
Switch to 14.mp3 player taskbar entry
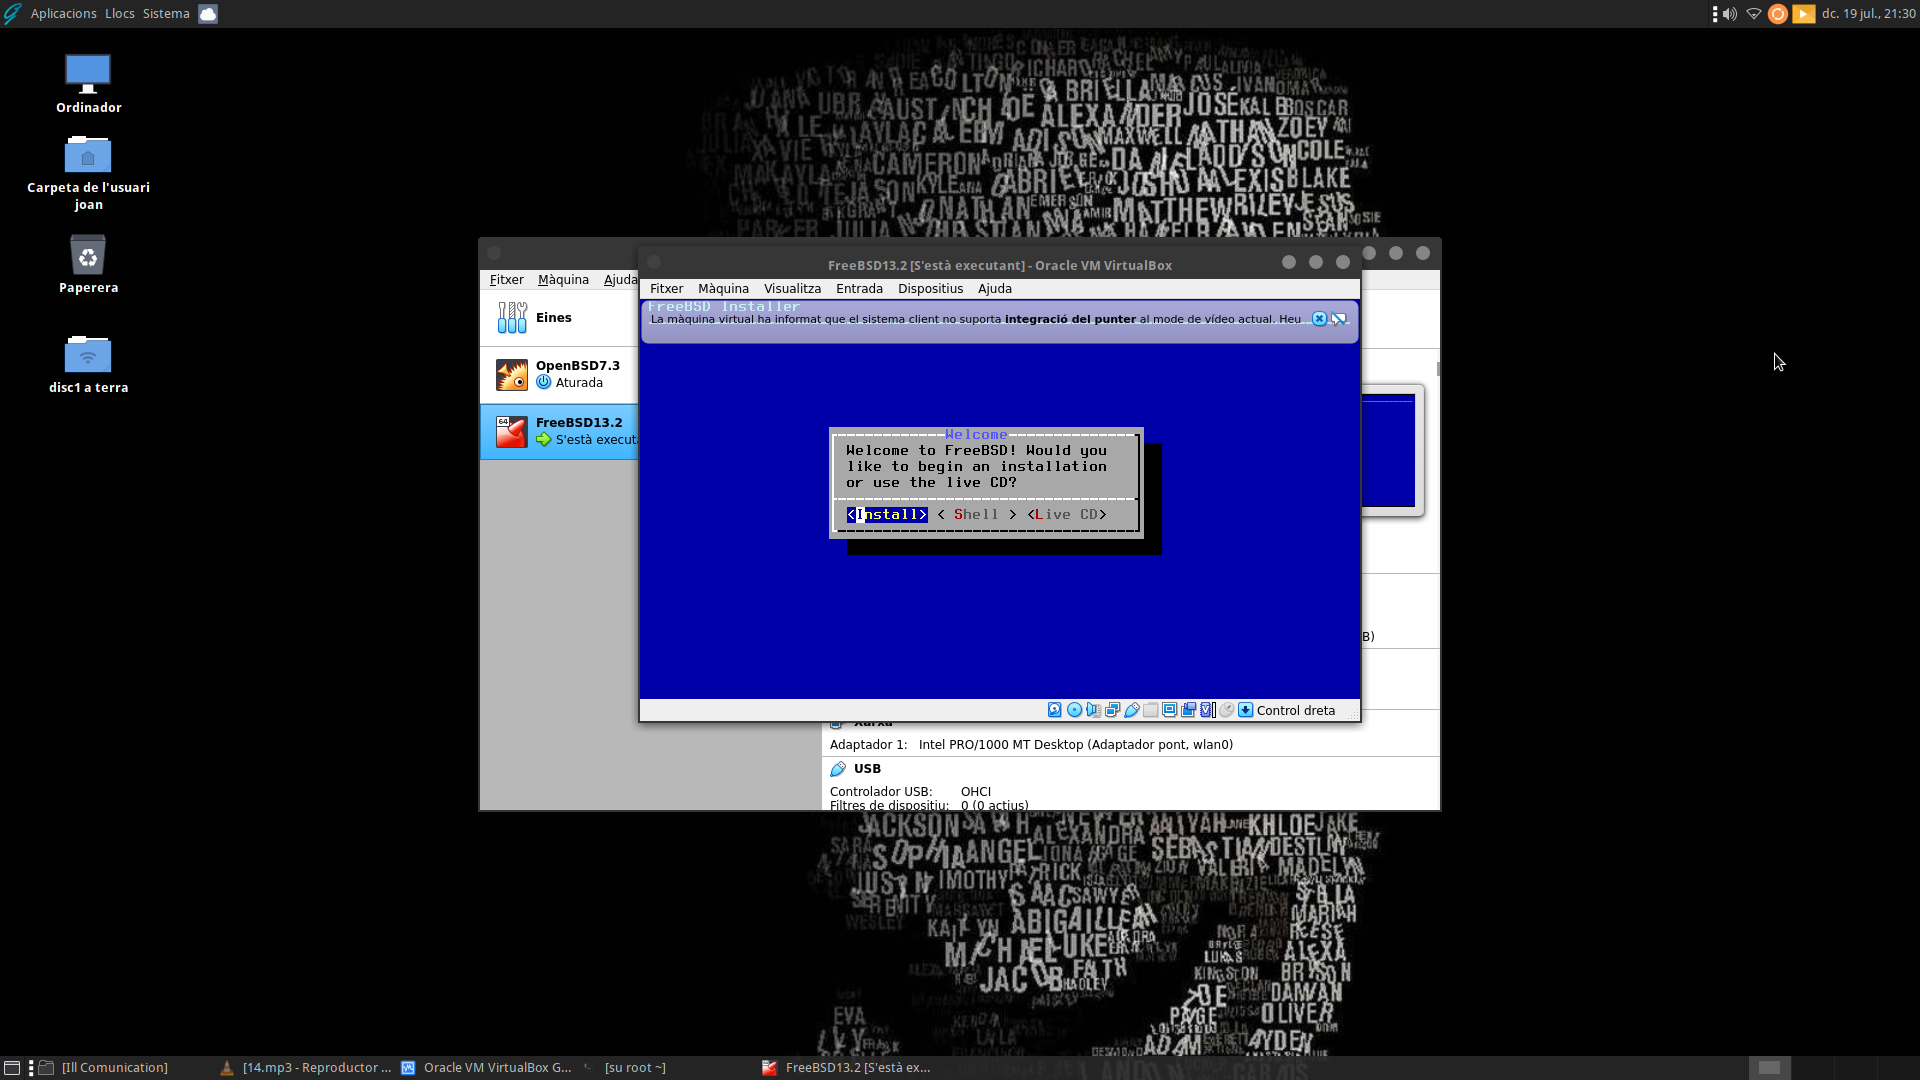[x=306, y=1068]
